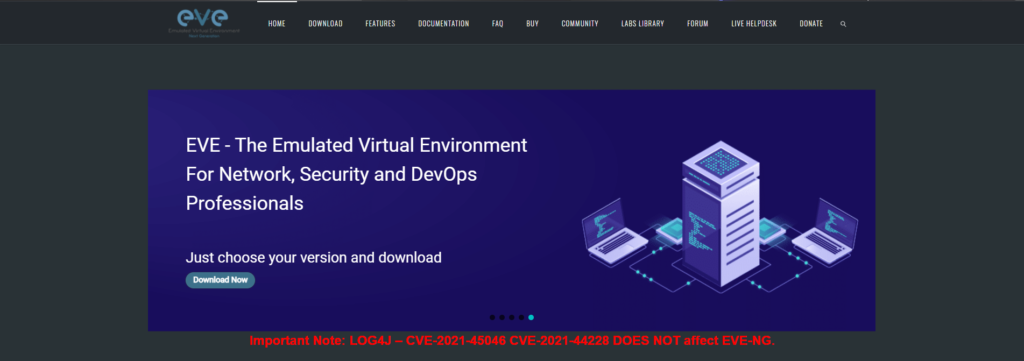Viewport: 1024px width, 361px height.
Task: Click the server tower banner illustration
Action: (x=719, y=215)
